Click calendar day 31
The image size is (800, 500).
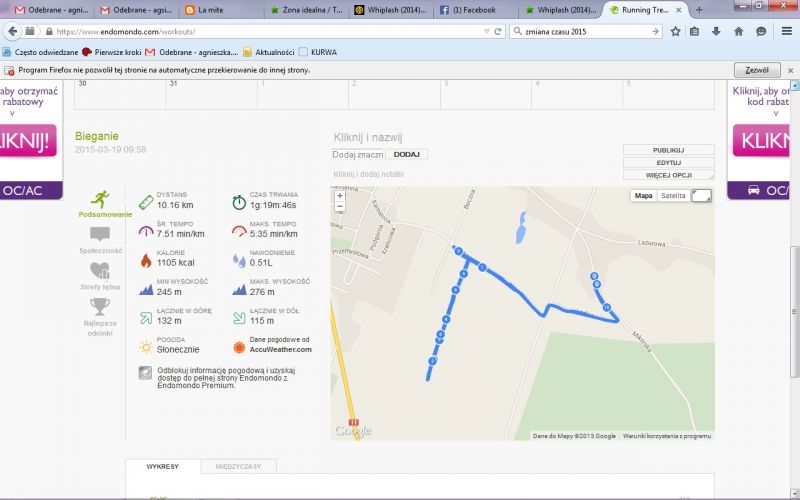(211, 94)
